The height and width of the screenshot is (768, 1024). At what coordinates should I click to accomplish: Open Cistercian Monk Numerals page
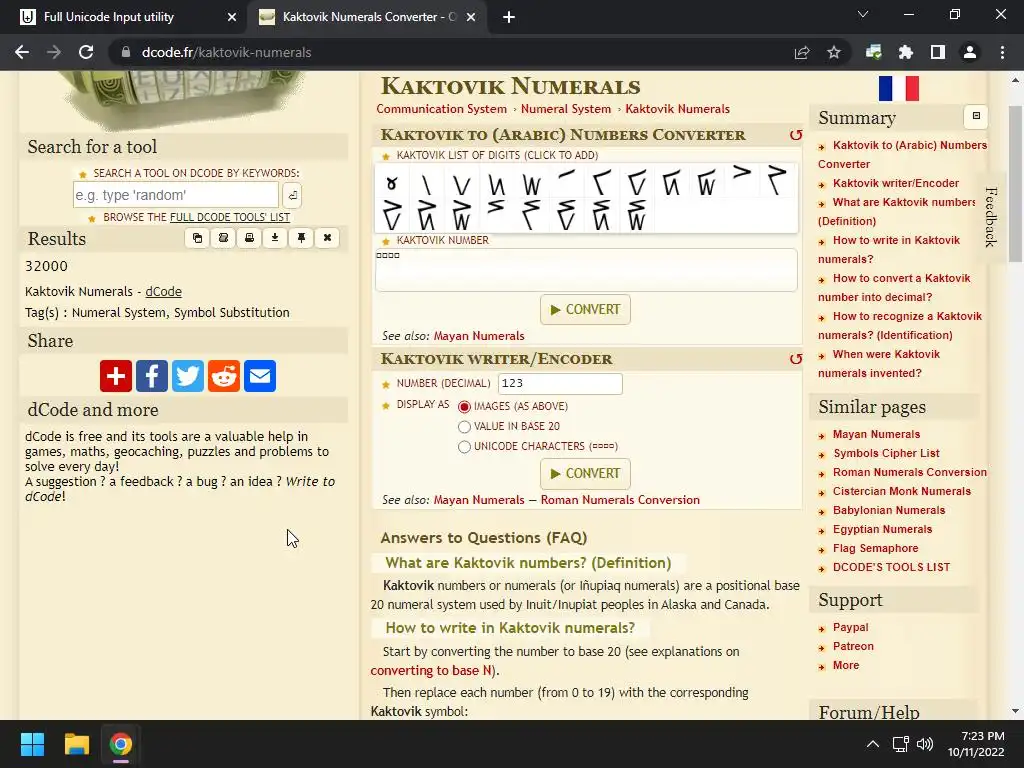coord(901,491)
